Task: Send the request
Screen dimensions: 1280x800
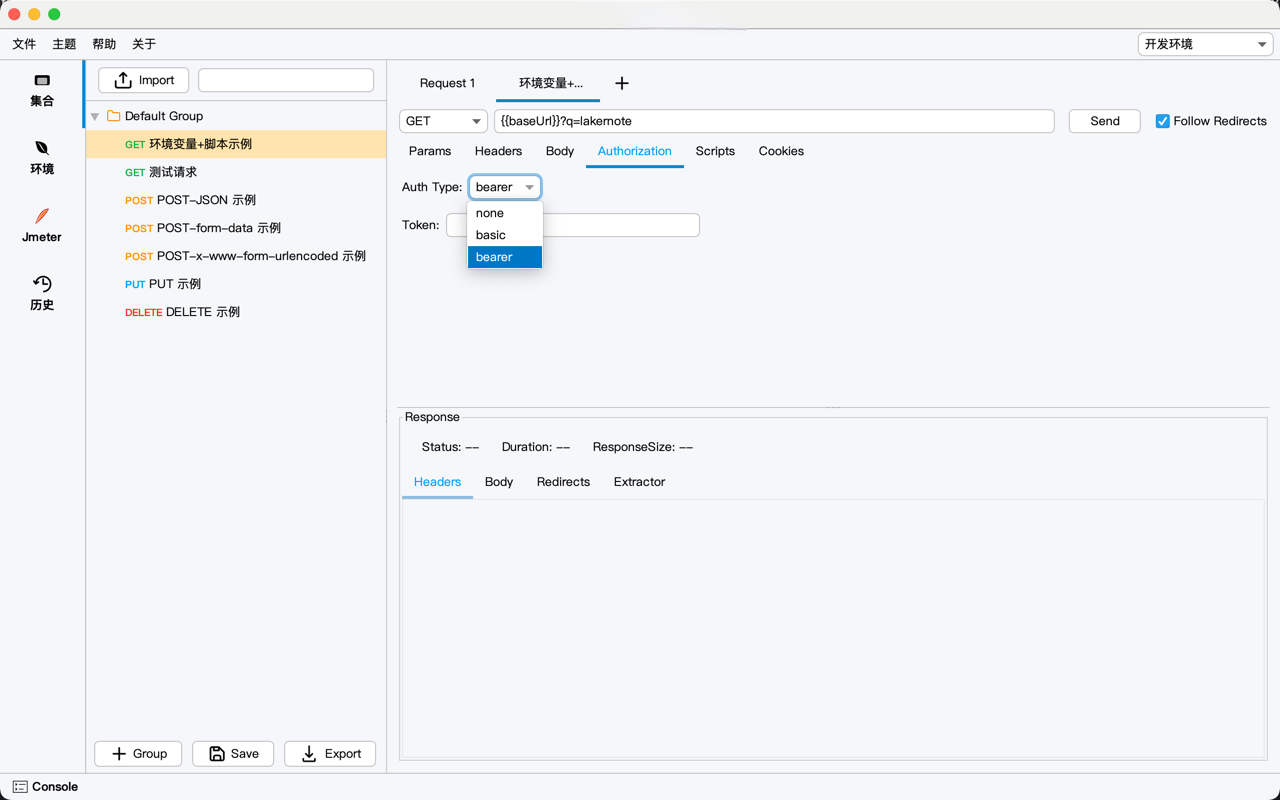Action: pos(1105,121)
